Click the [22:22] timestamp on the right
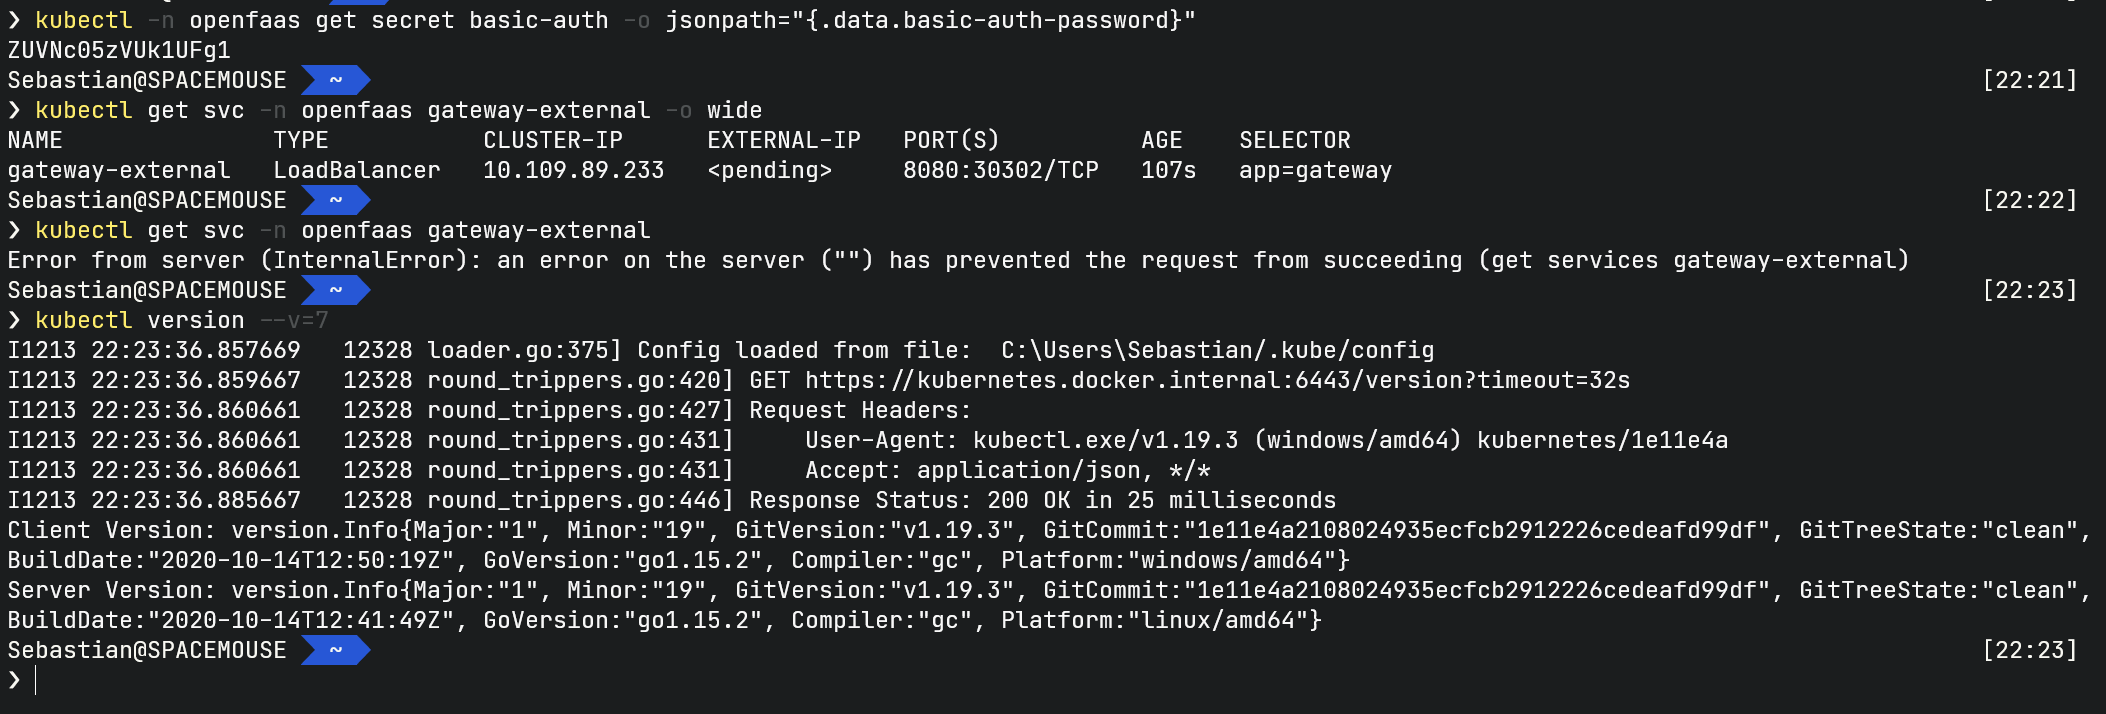The width and height of the screenshot is (2106, 714). [x=2029, y=200]
